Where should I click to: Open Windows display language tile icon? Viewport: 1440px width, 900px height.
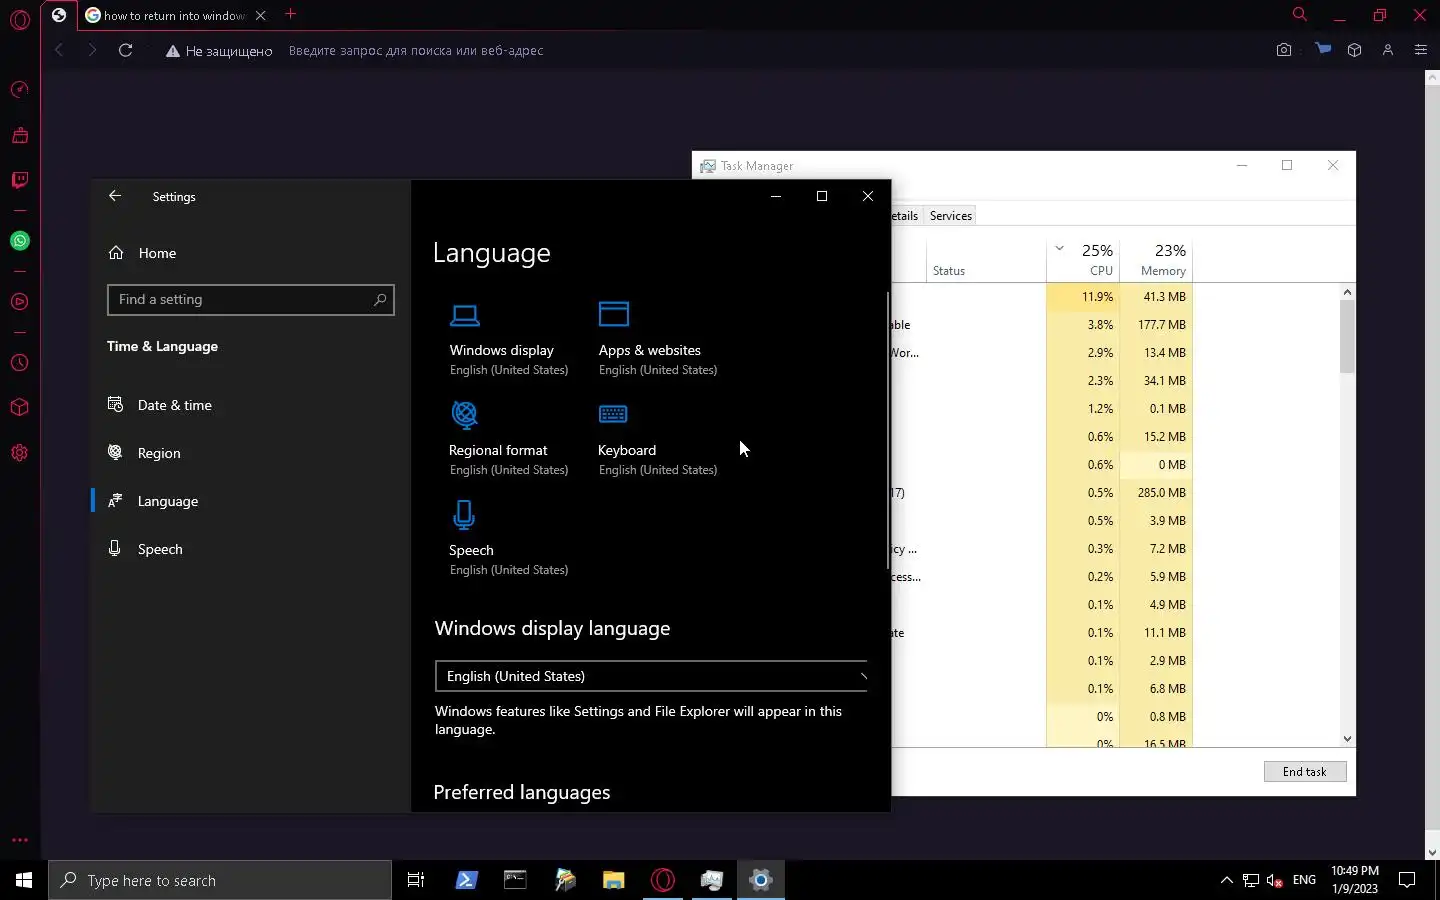[464, 316]
